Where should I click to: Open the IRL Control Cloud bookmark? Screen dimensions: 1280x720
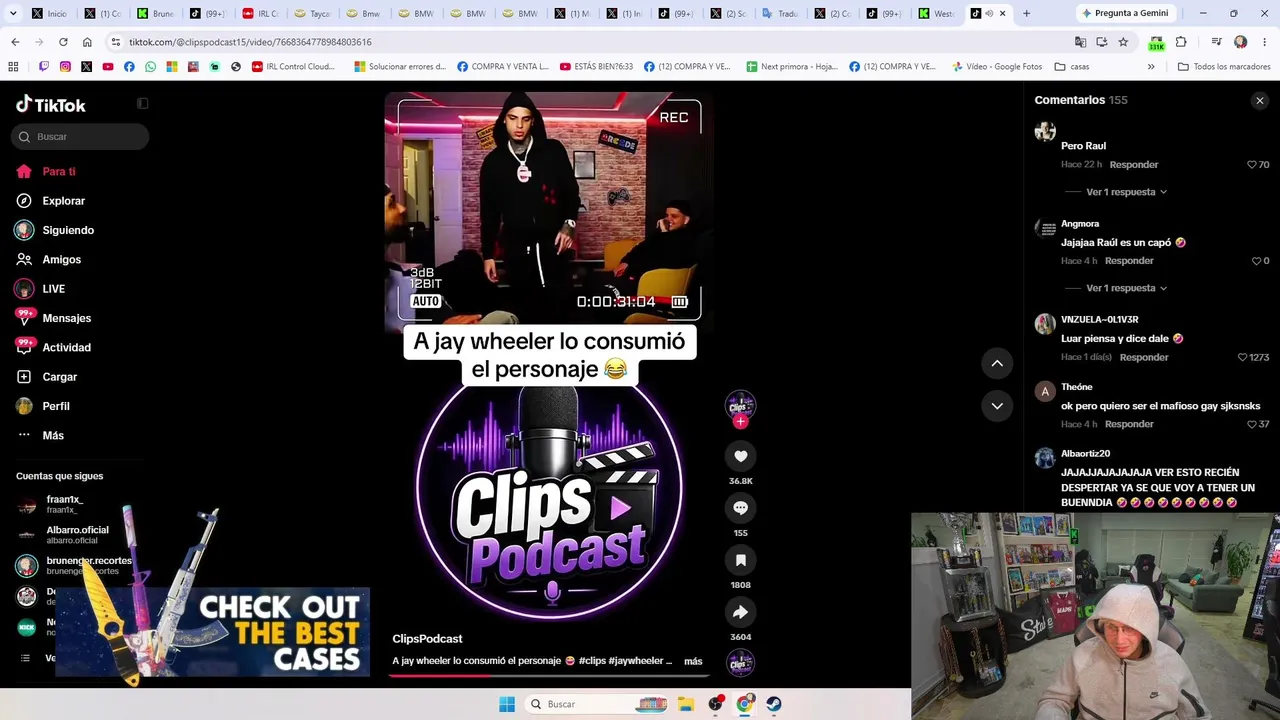coord(293,67)
